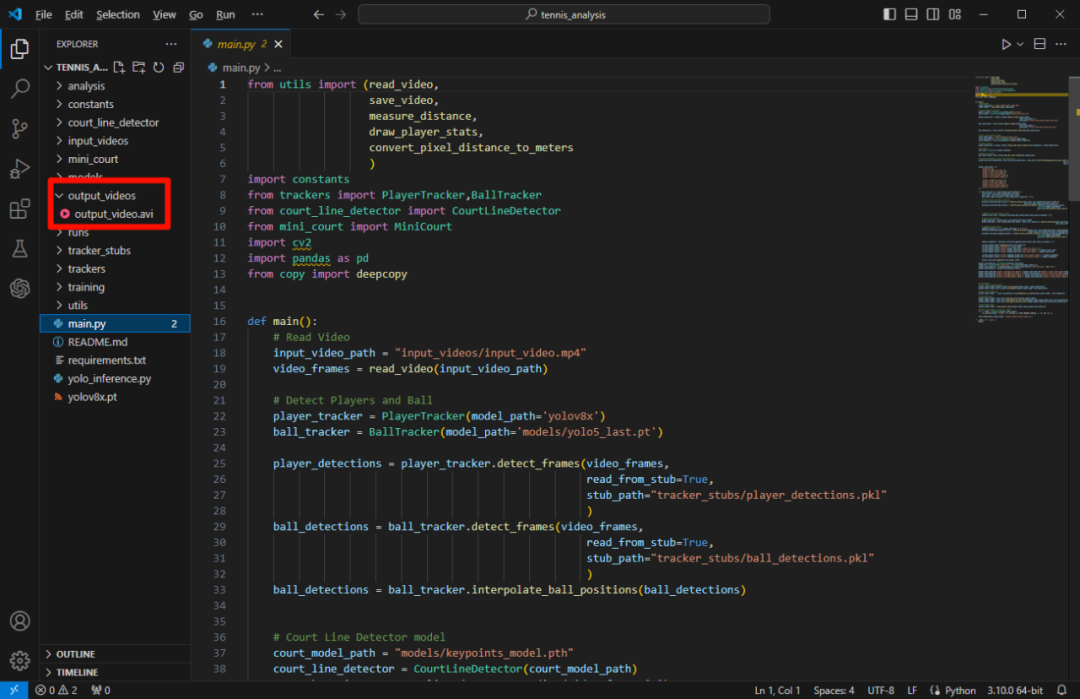This screenshot has height=699, width=1080.
Task: Open the Edit menu
Action: click(74, 14)
